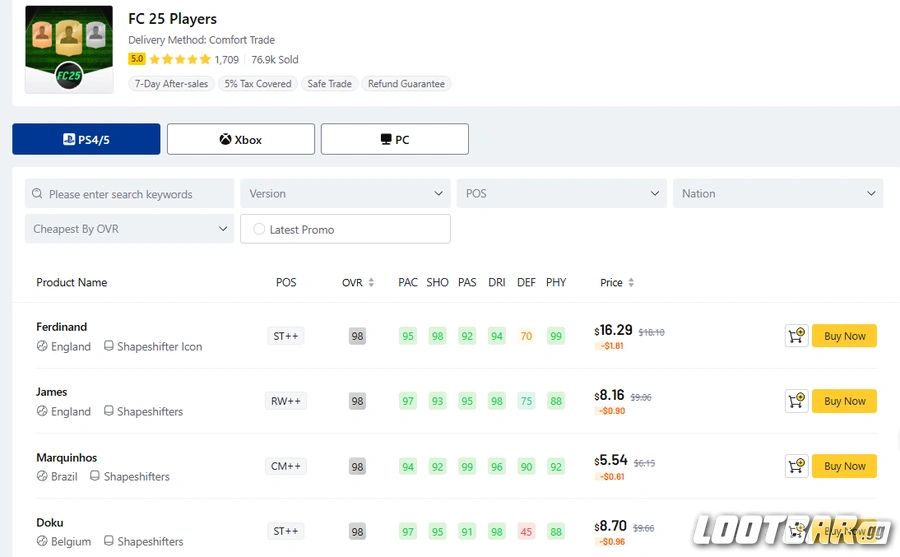Sort players by Price arrows icon
Image resolution: width=900 pixels, height=557 pixels.
click(631, 283)
